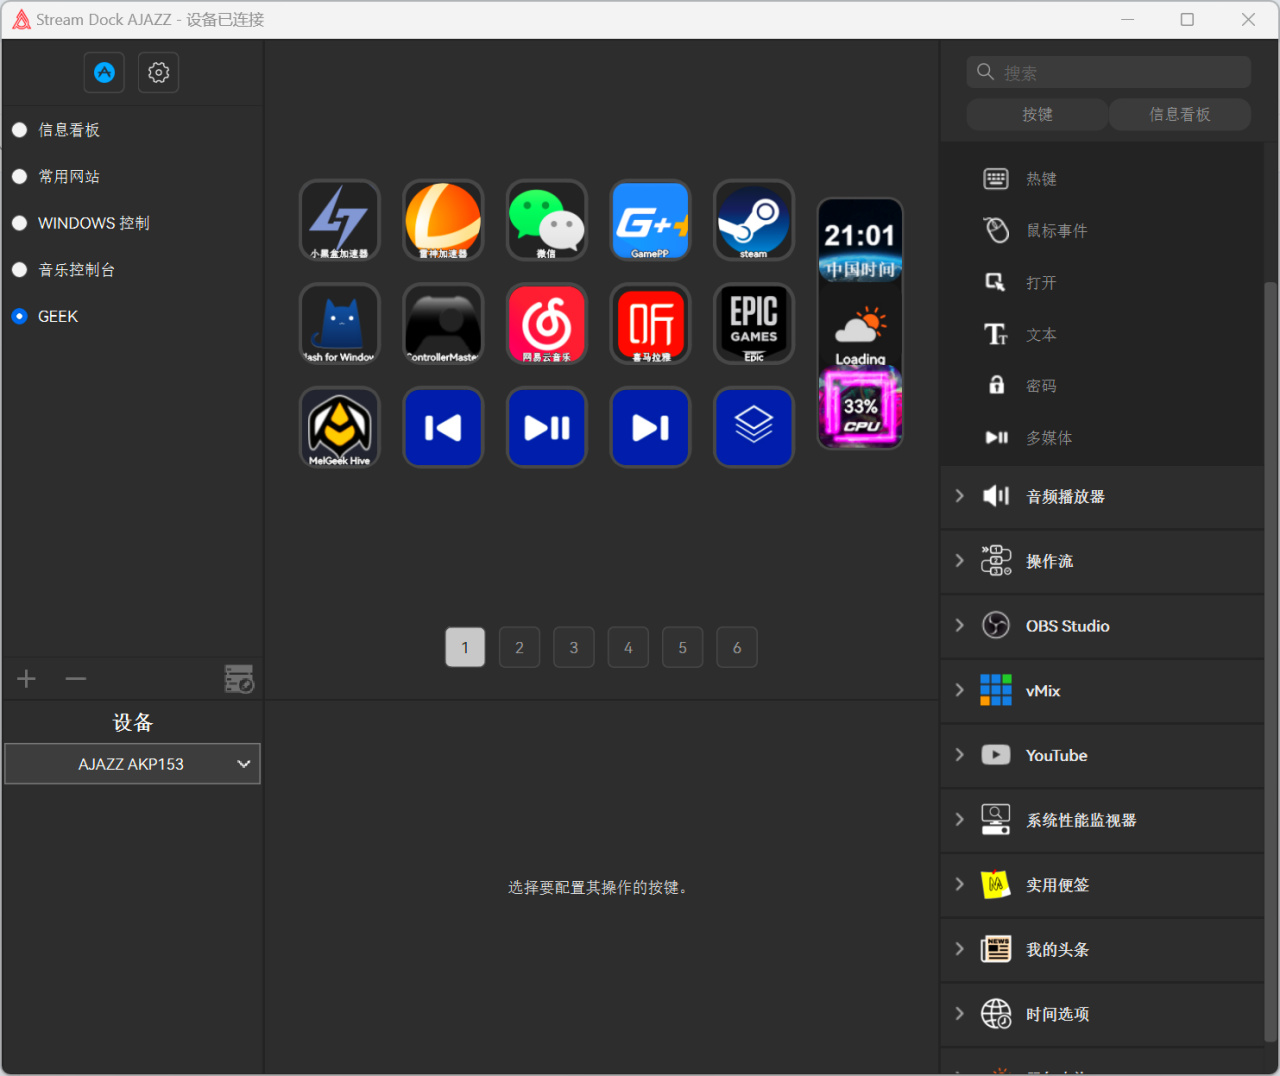Open the profile management icon

[239, 679]
